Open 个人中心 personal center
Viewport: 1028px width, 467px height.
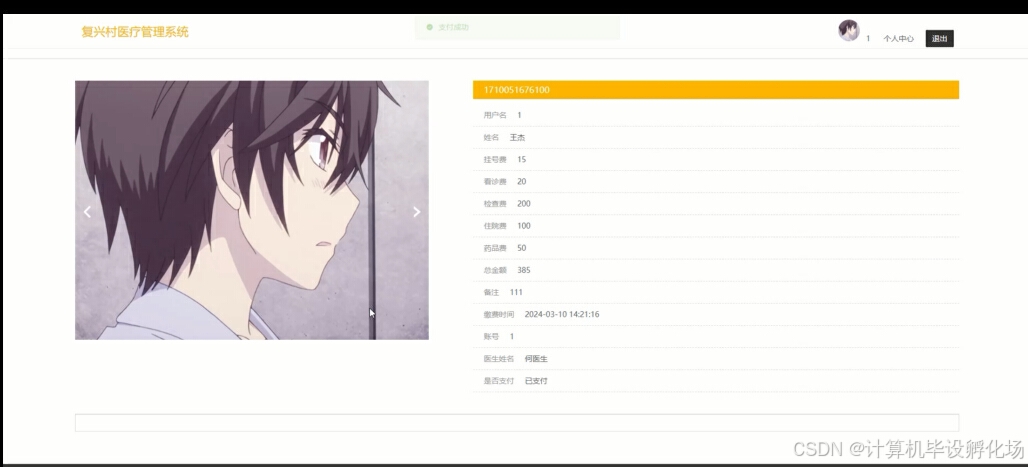[898, 39]
